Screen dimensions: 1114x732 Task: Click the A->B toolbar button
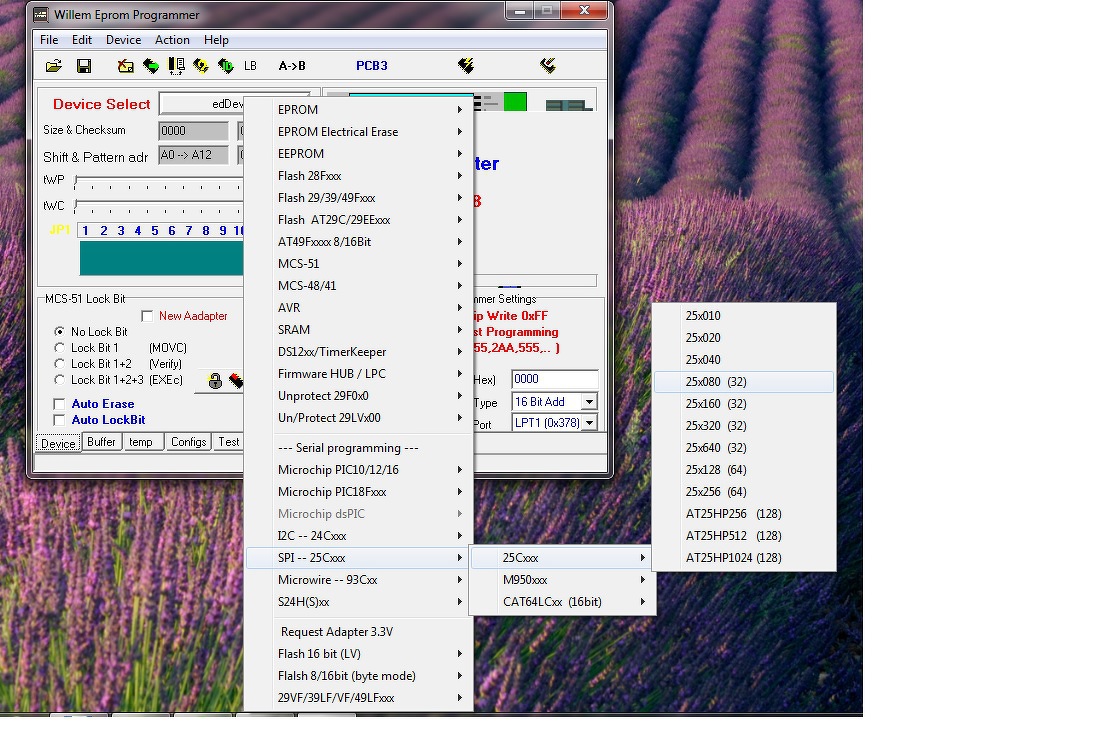[x=292, y=66]
